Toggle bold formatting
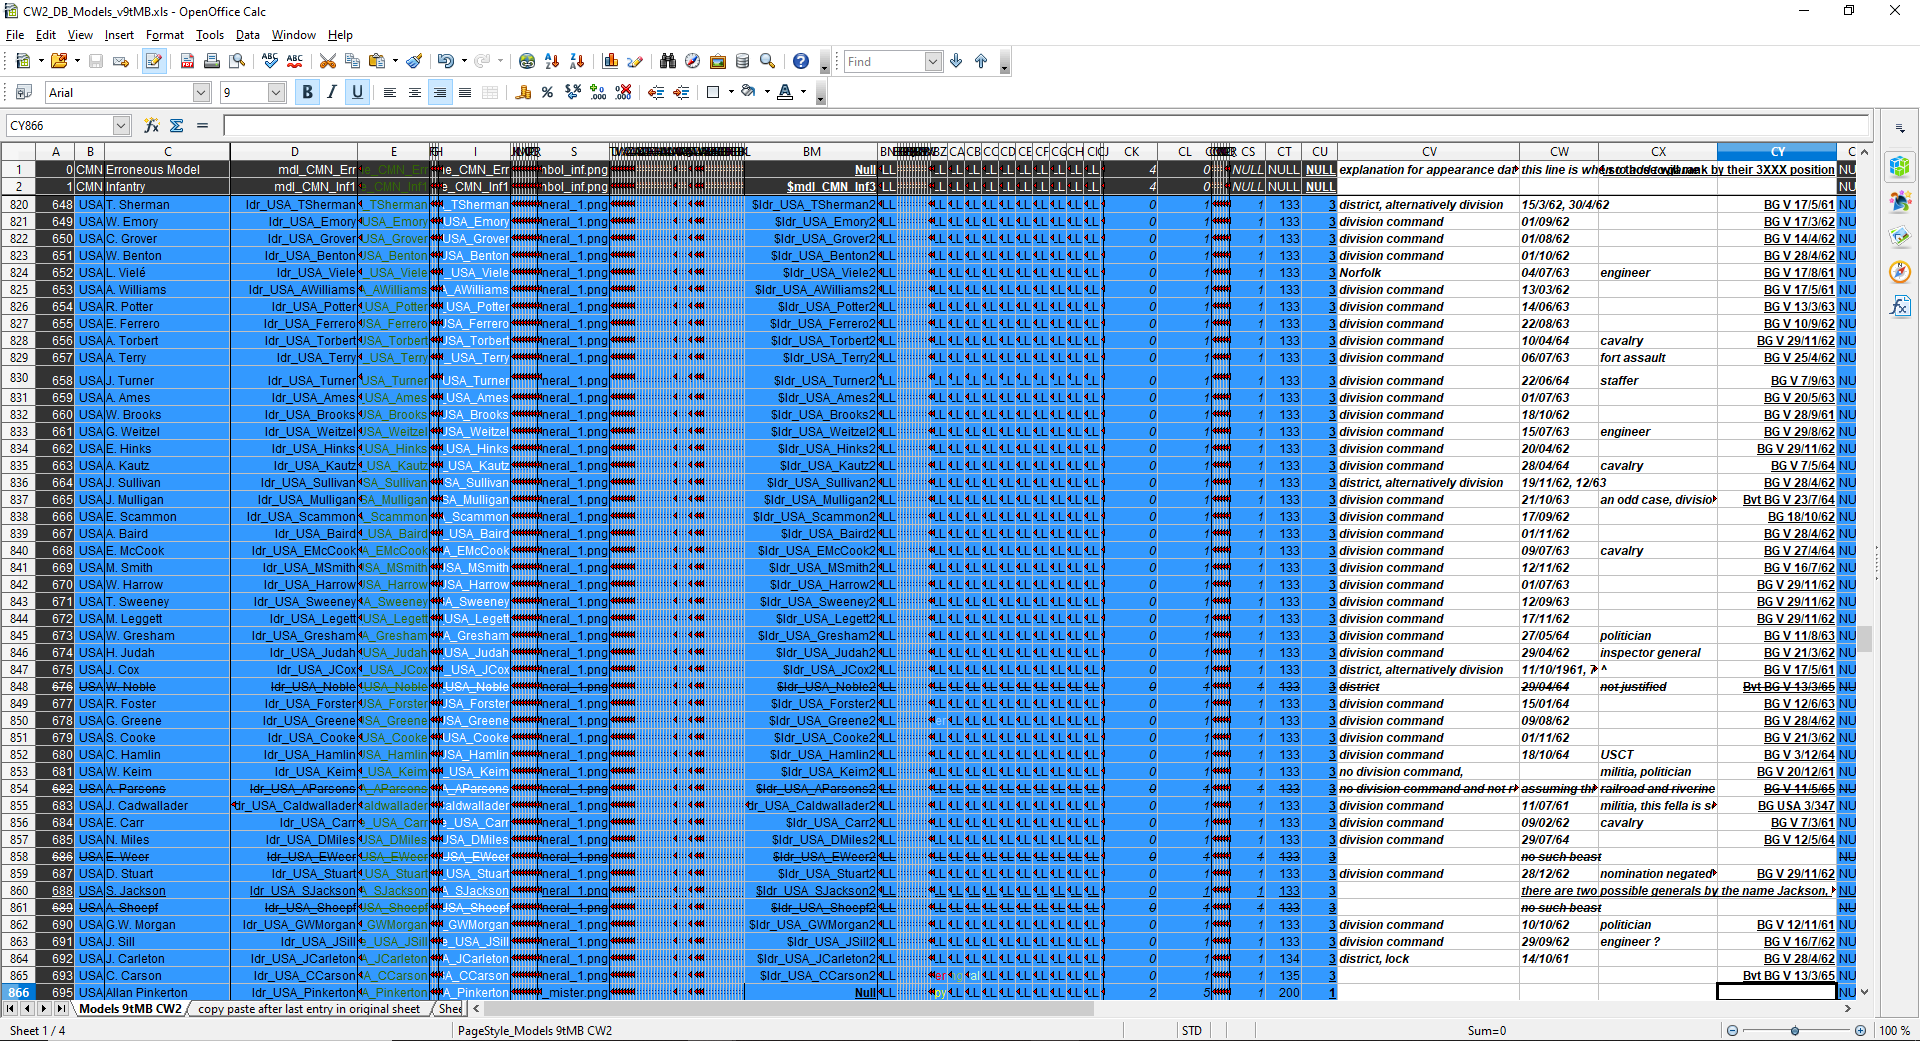 click(x=307, y=92)
